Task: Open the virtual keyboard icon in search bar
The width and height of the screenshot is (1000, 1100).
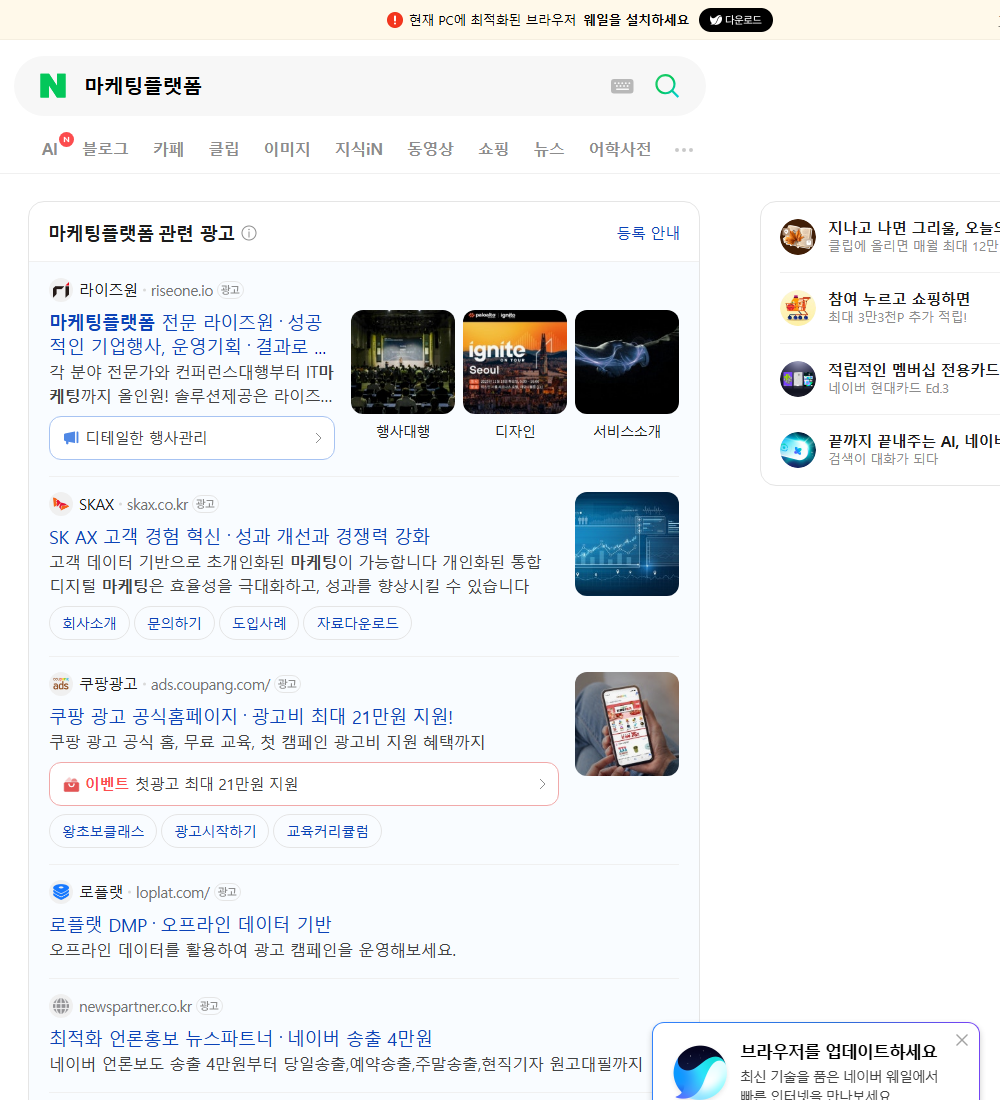Action: (622, 86)
